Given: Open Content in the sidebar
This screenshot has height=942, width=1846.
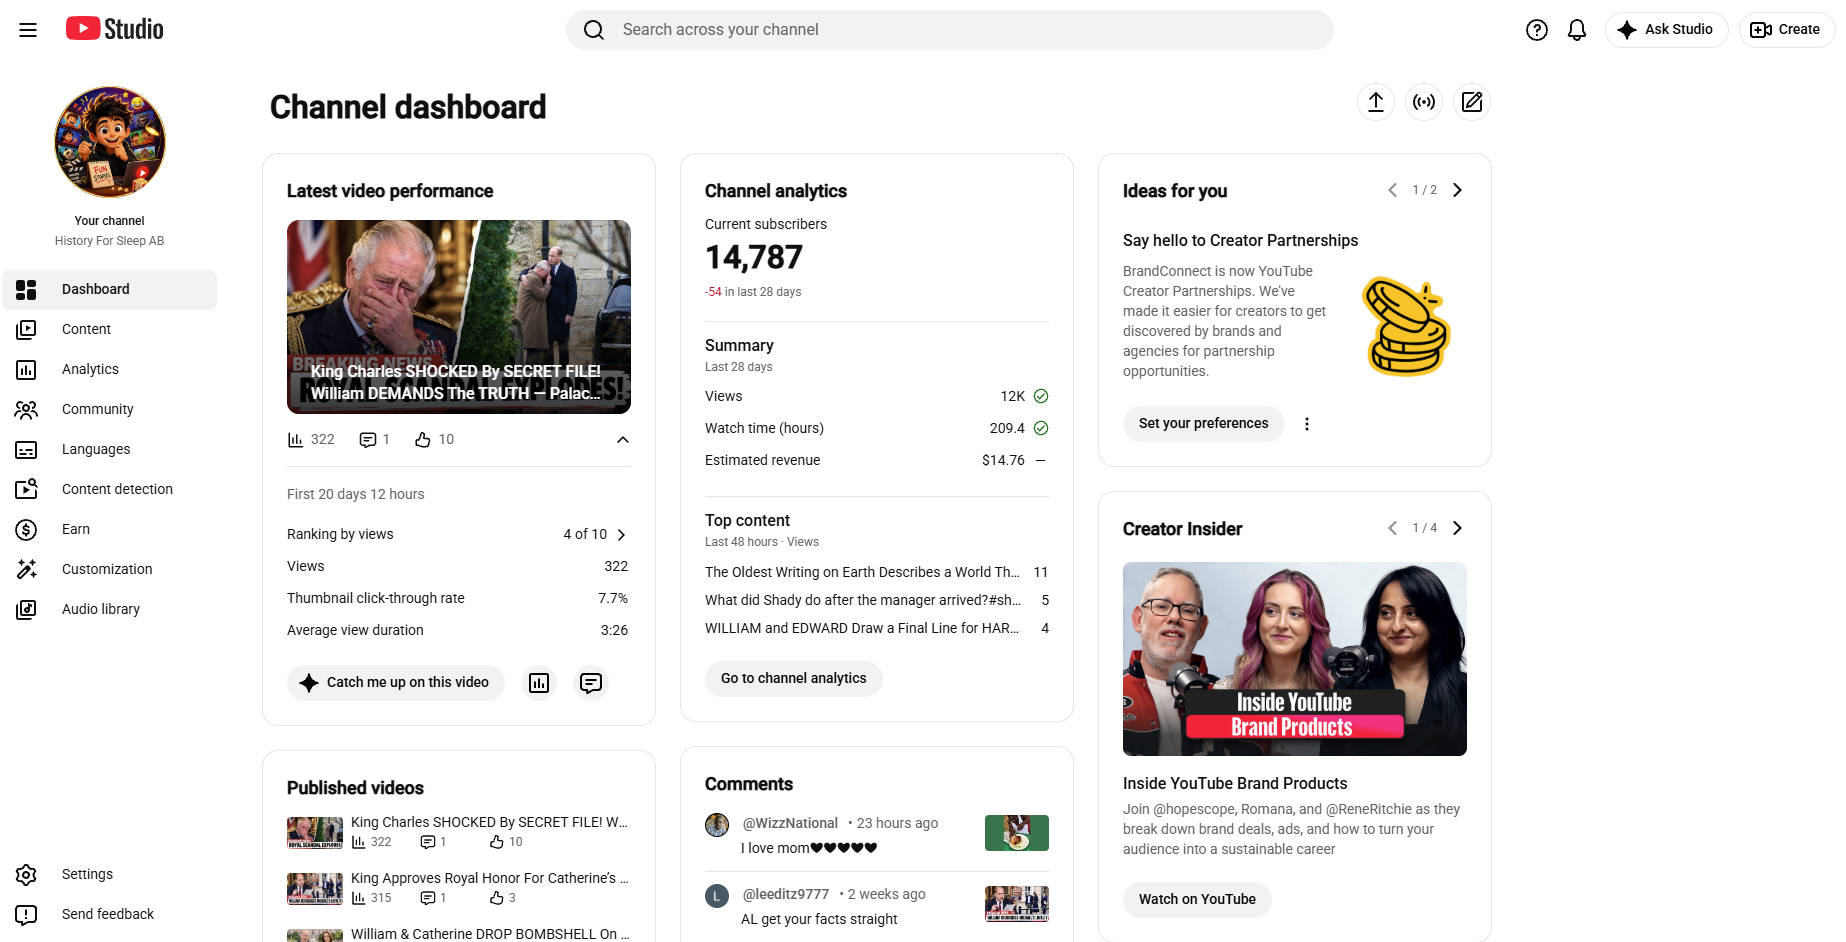Looking at the screenshot, I should tap(110, 330).
